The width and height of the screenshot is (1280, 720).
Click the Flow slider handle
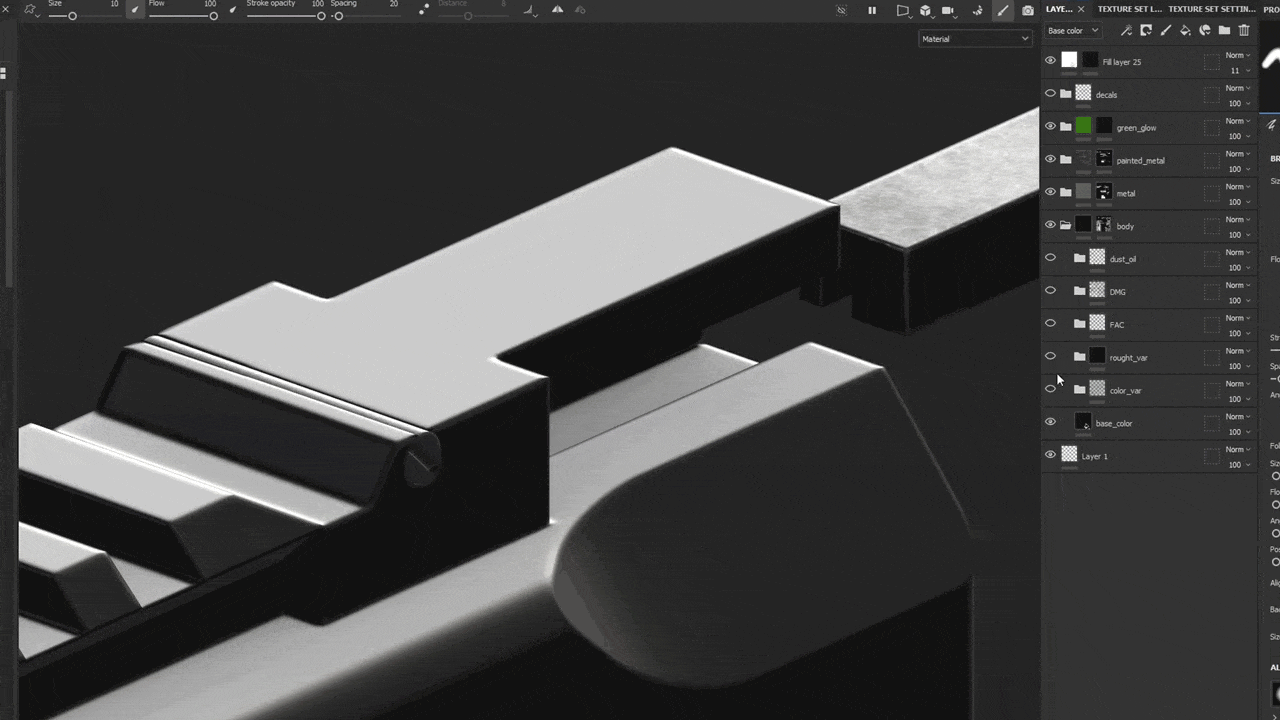(213, 16)
